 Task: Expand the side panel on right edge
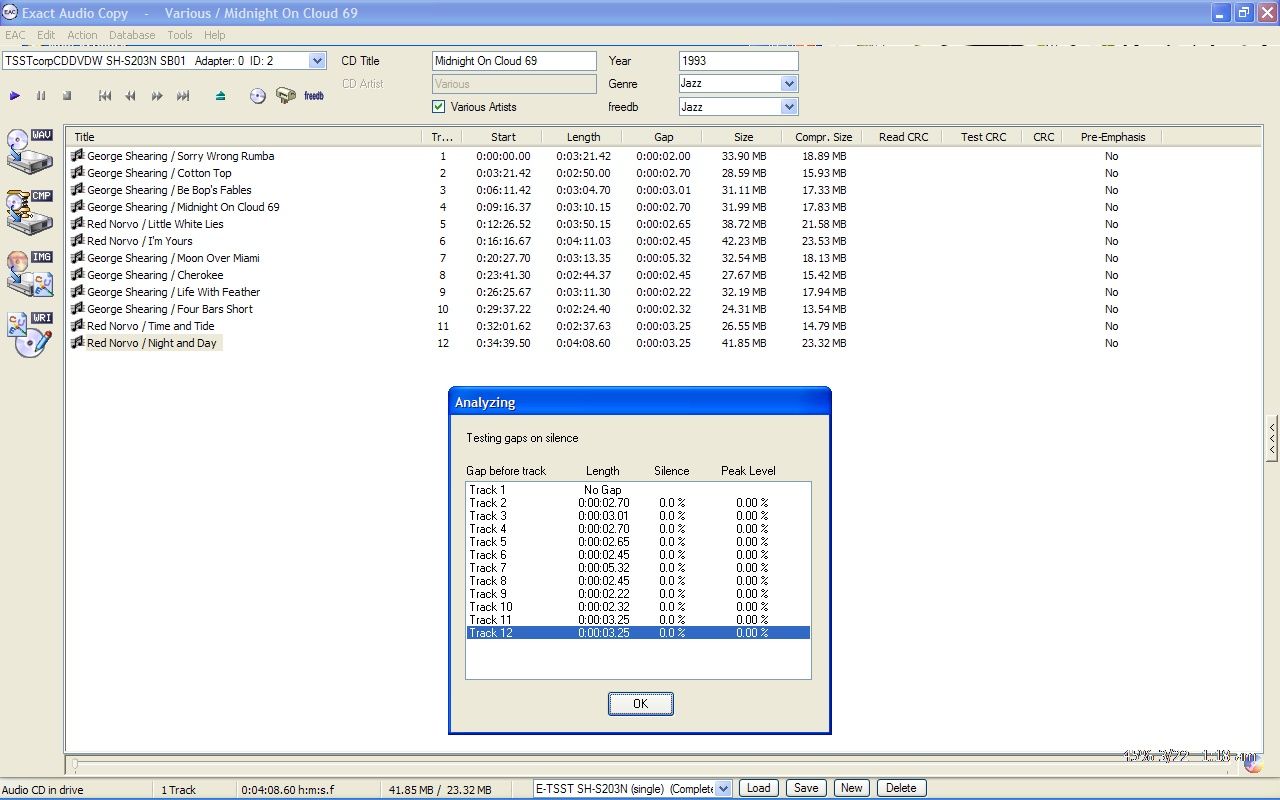1272,437
